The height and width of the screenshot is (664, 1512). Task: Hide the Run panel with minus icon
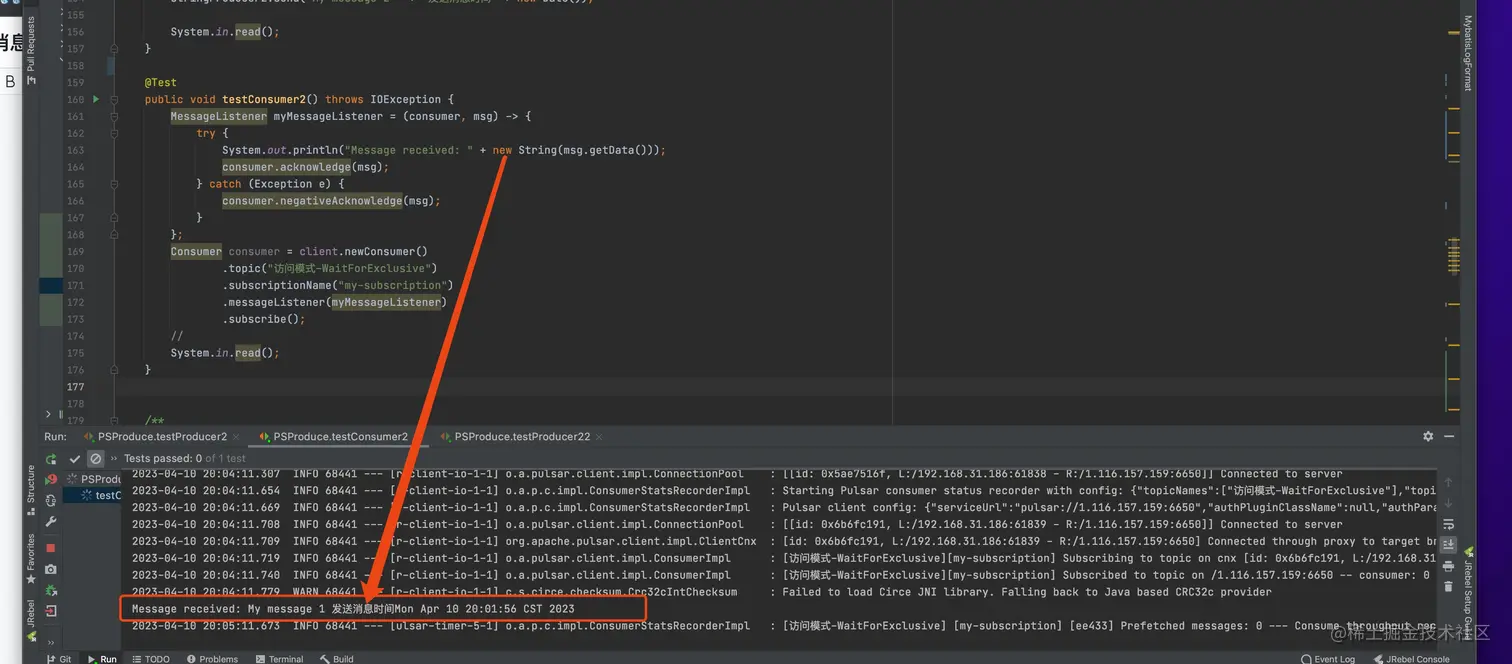pos(1449,436)
